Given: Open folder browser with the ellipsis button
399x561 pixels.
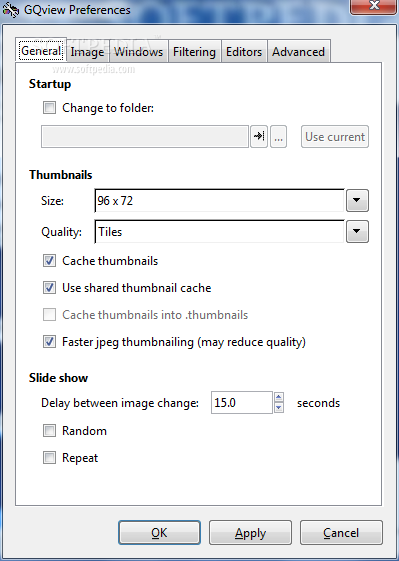Looking at the screenshot, I should tap(278, 136).
